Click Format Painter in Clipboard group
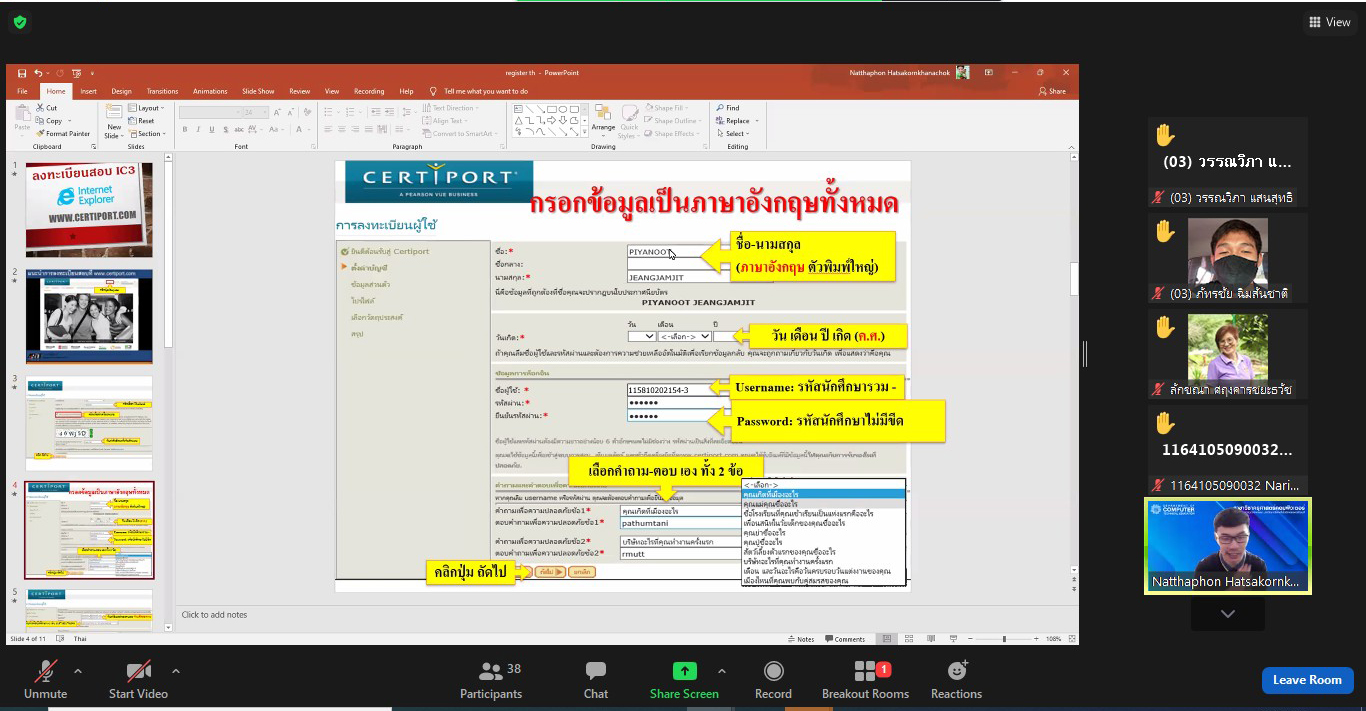 pyautogui.click(x=66, y=133)
